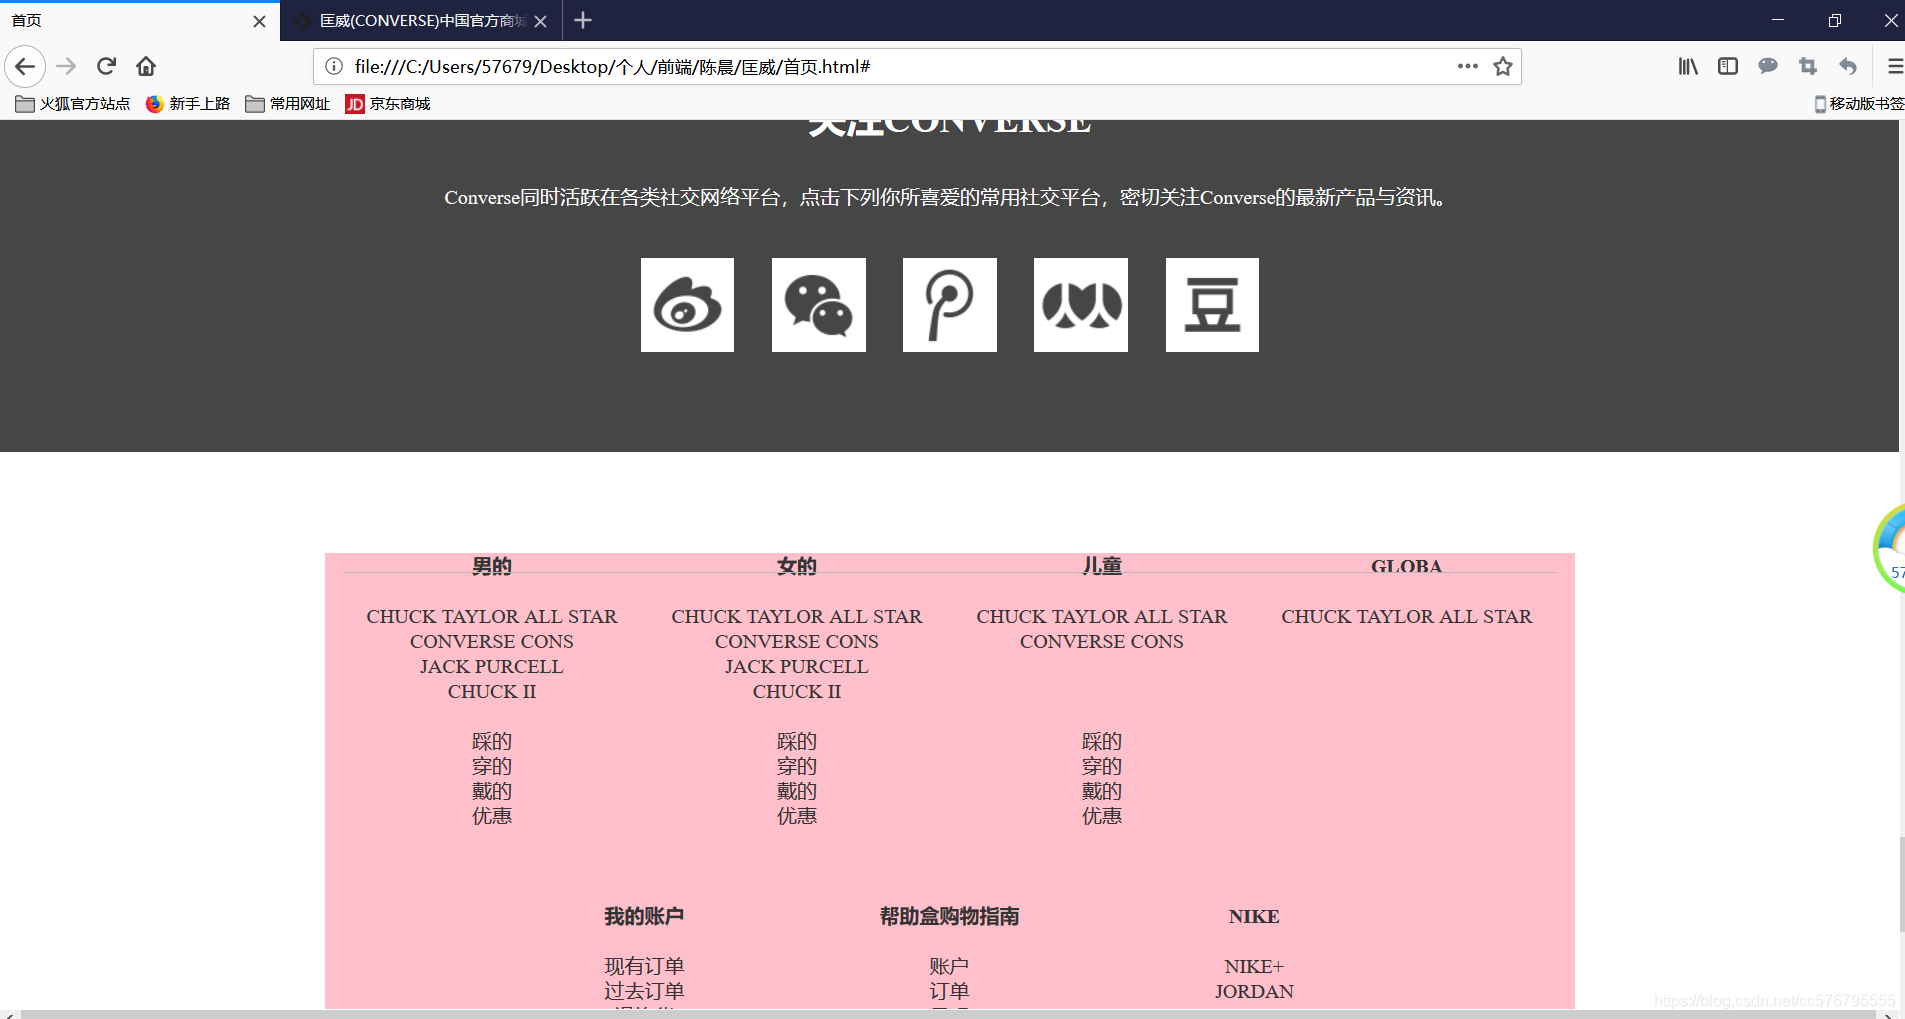
Task: Open the 新手上路 bookmark
Action: (188, 104)
